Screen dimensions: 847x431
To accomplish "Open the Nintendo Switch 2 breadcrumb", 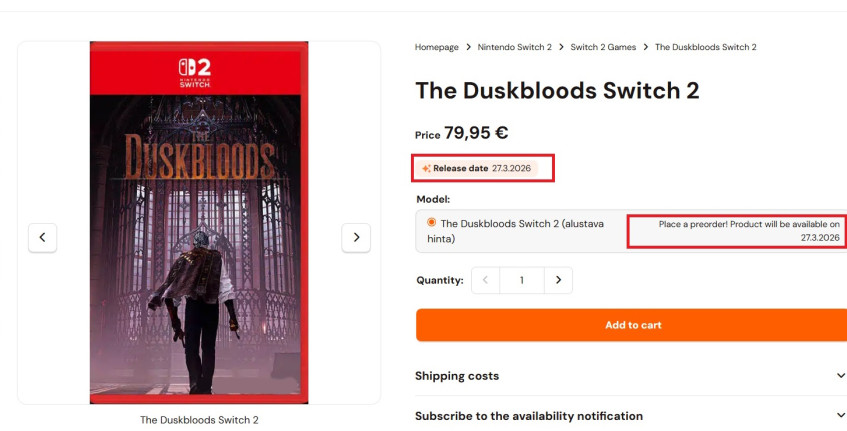I will (514, 47).
